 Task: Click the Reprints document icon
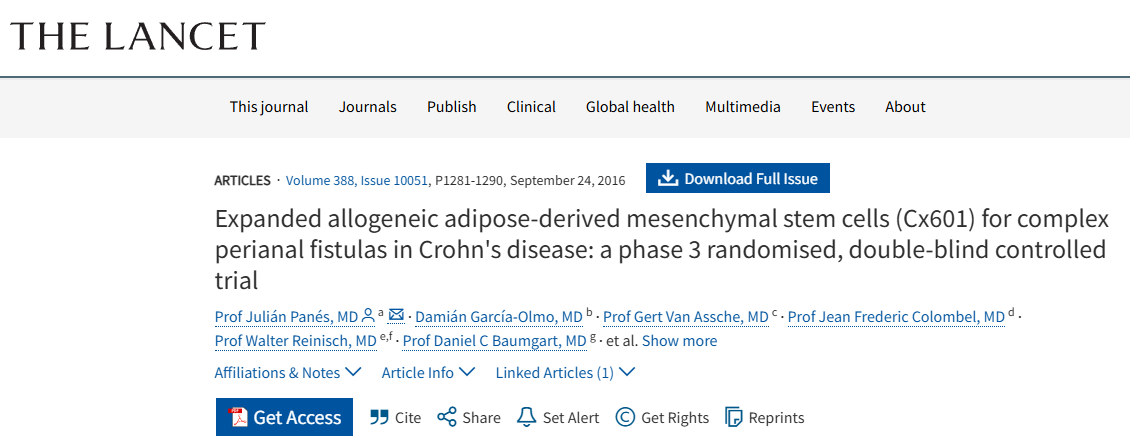(x=734, y=417)
